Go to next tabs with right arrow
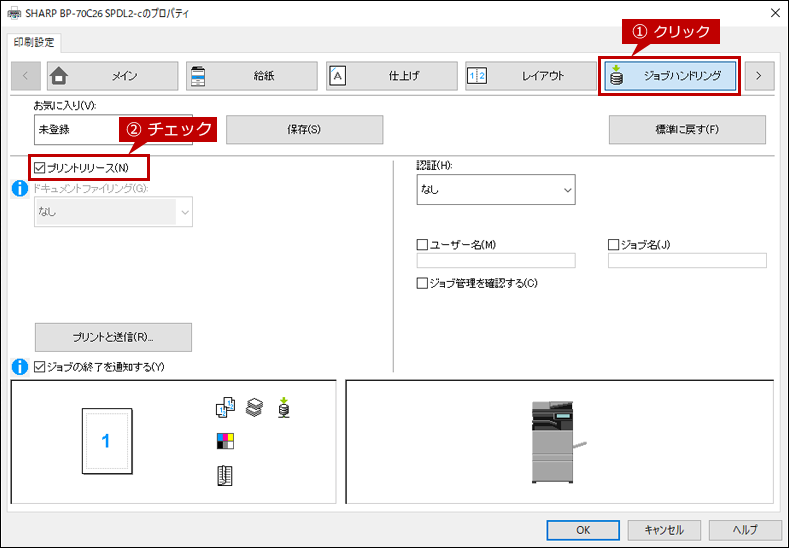 759,76
